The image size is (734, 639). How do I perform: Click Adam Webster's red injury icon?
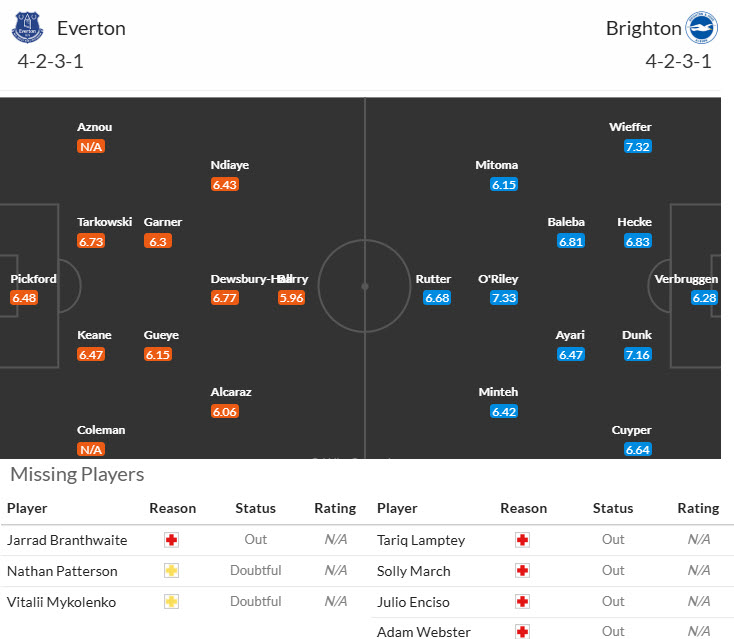pos(522,632)
